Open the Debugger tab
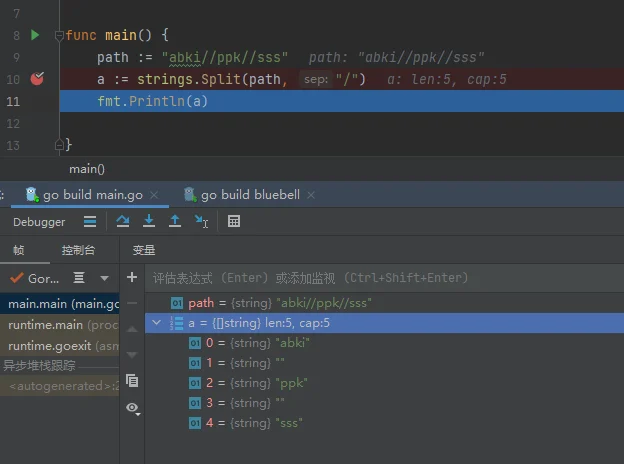The height and width of the screenshot is (464, 624). click(x=39, y=222)
